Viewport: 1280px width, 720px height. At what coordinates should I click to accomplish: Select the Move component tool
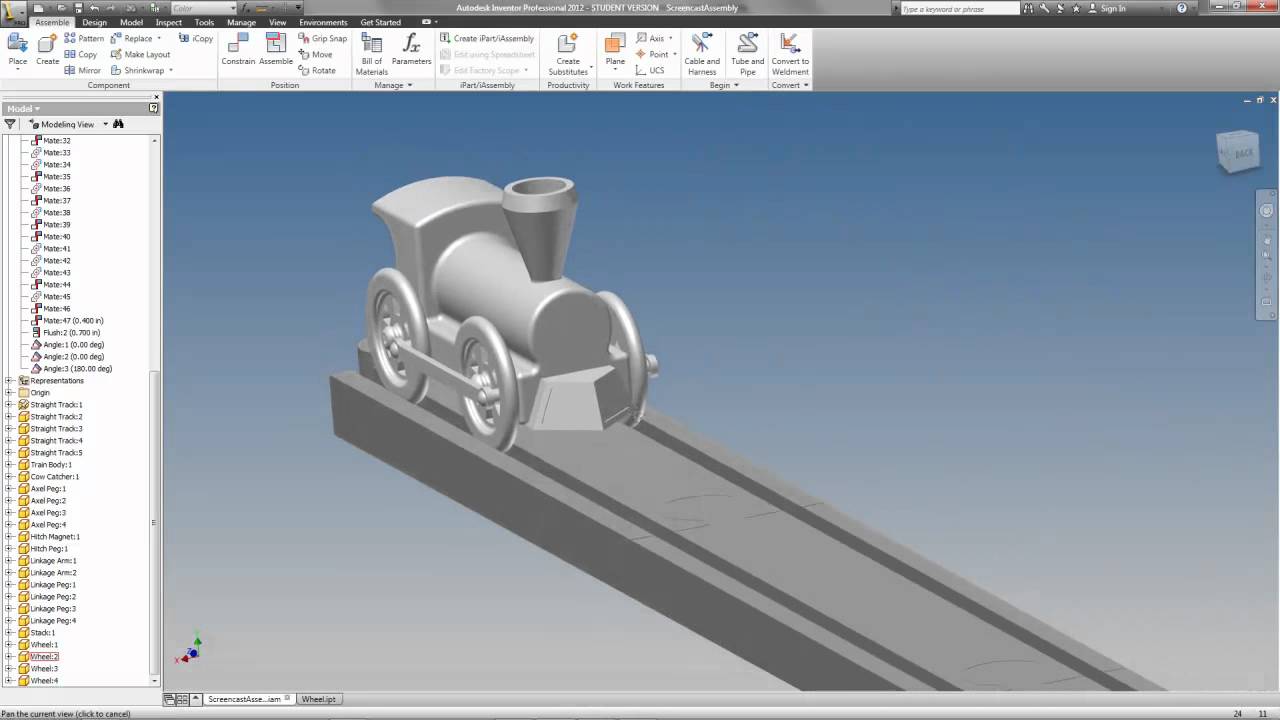pos(315,54)
